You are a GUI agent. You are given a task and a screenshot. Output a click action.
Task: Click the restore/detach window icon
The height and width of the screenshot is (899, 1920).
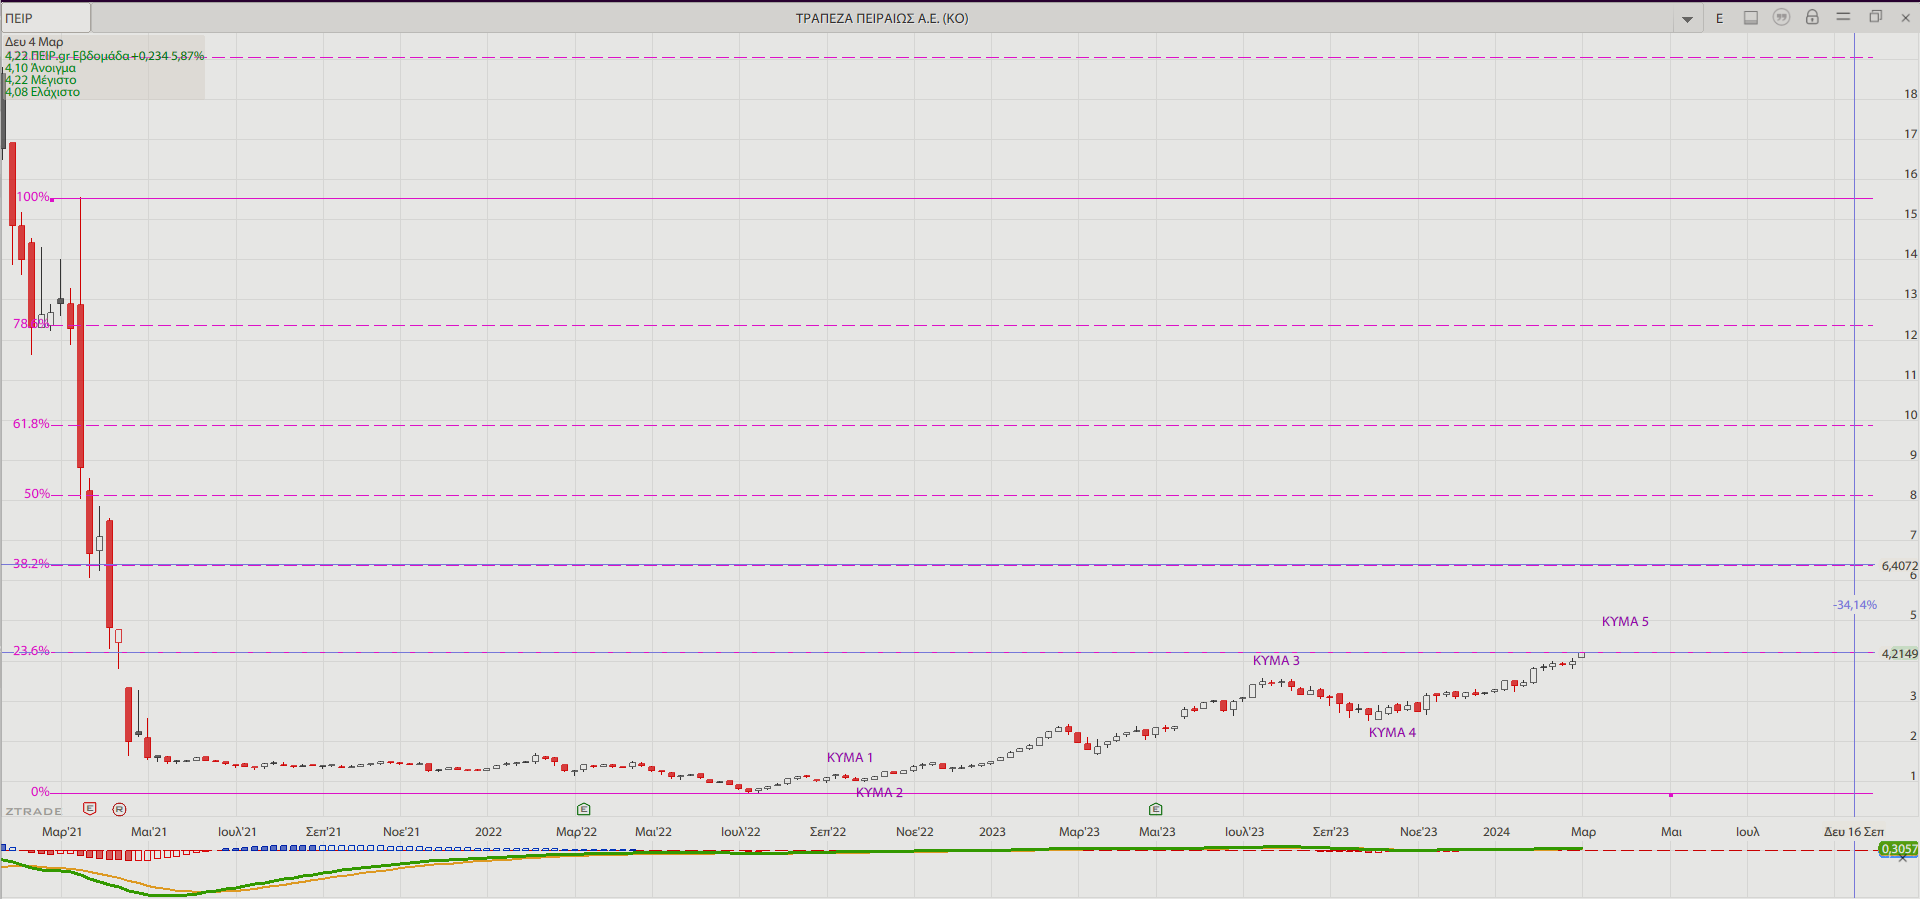(x=1875, y=17)
